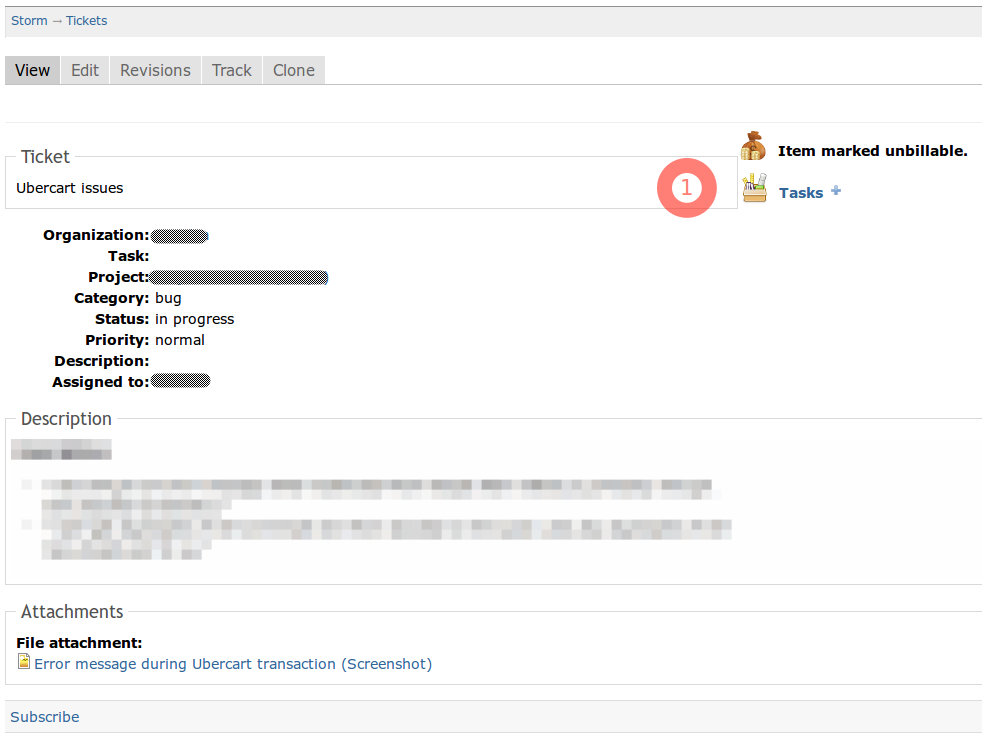Open the Tasks link
This screenshot has width=982, height=746.
[x=801, y=192]
